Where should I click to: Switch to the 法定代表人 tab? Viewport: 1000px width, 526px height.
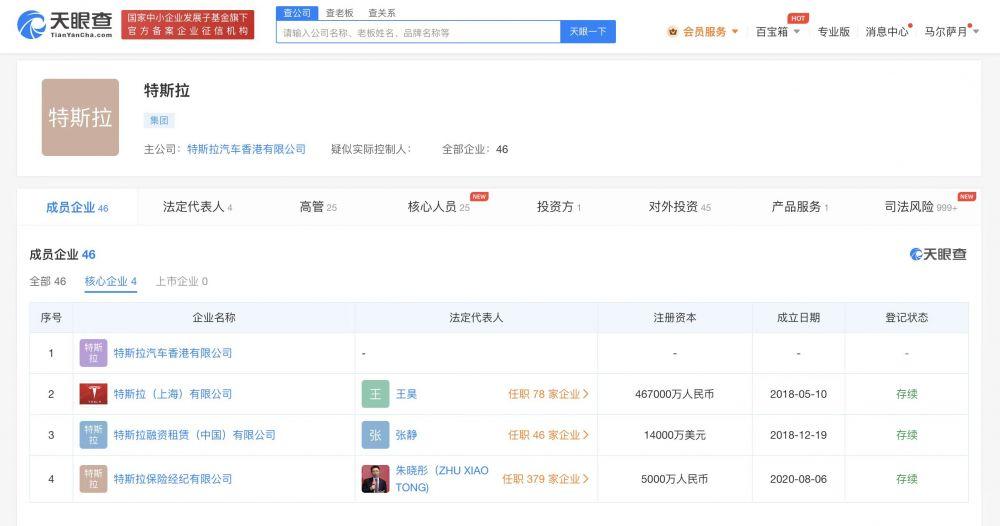pos(197,207)
